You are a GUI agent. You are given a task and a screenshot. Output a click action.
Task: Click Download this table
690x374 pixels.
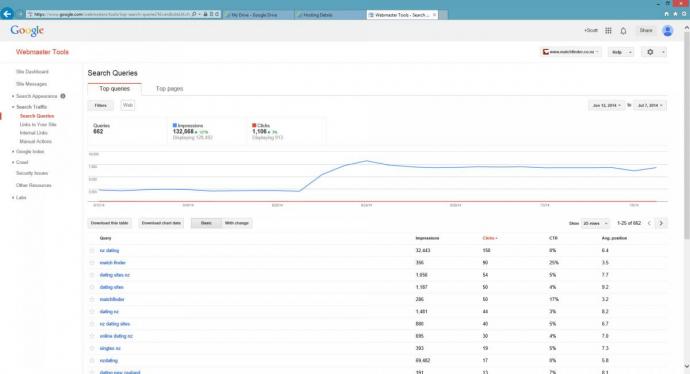(110, 223)
